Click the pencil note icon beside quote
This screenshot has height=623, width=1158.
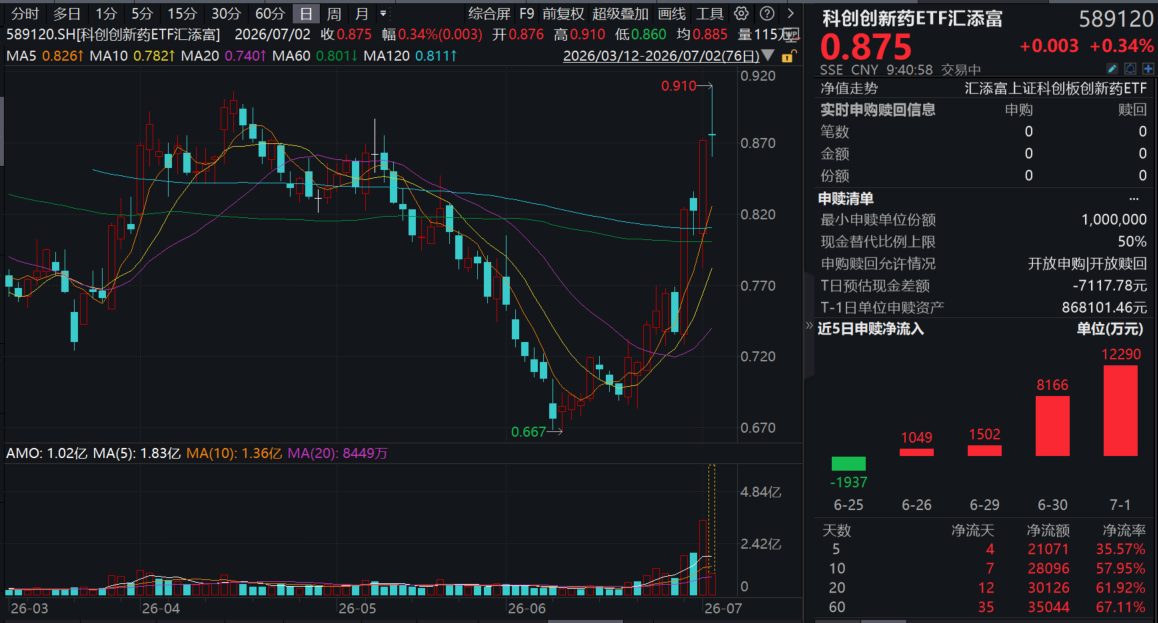coord(1112,69)
